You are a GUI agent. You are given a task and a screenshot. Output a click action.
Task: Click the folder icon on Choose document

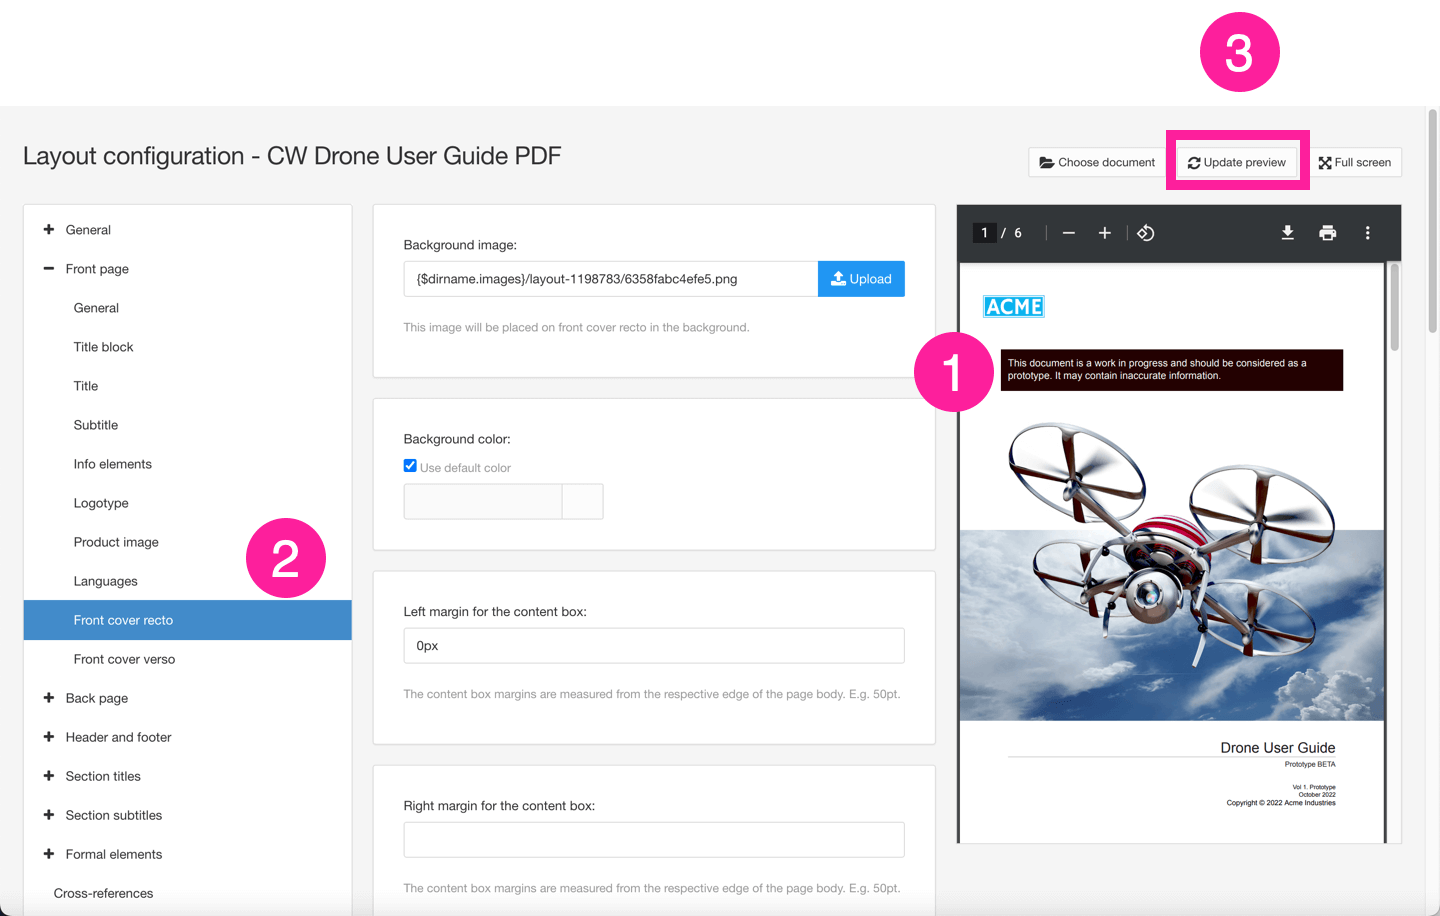click(1046, 162)
